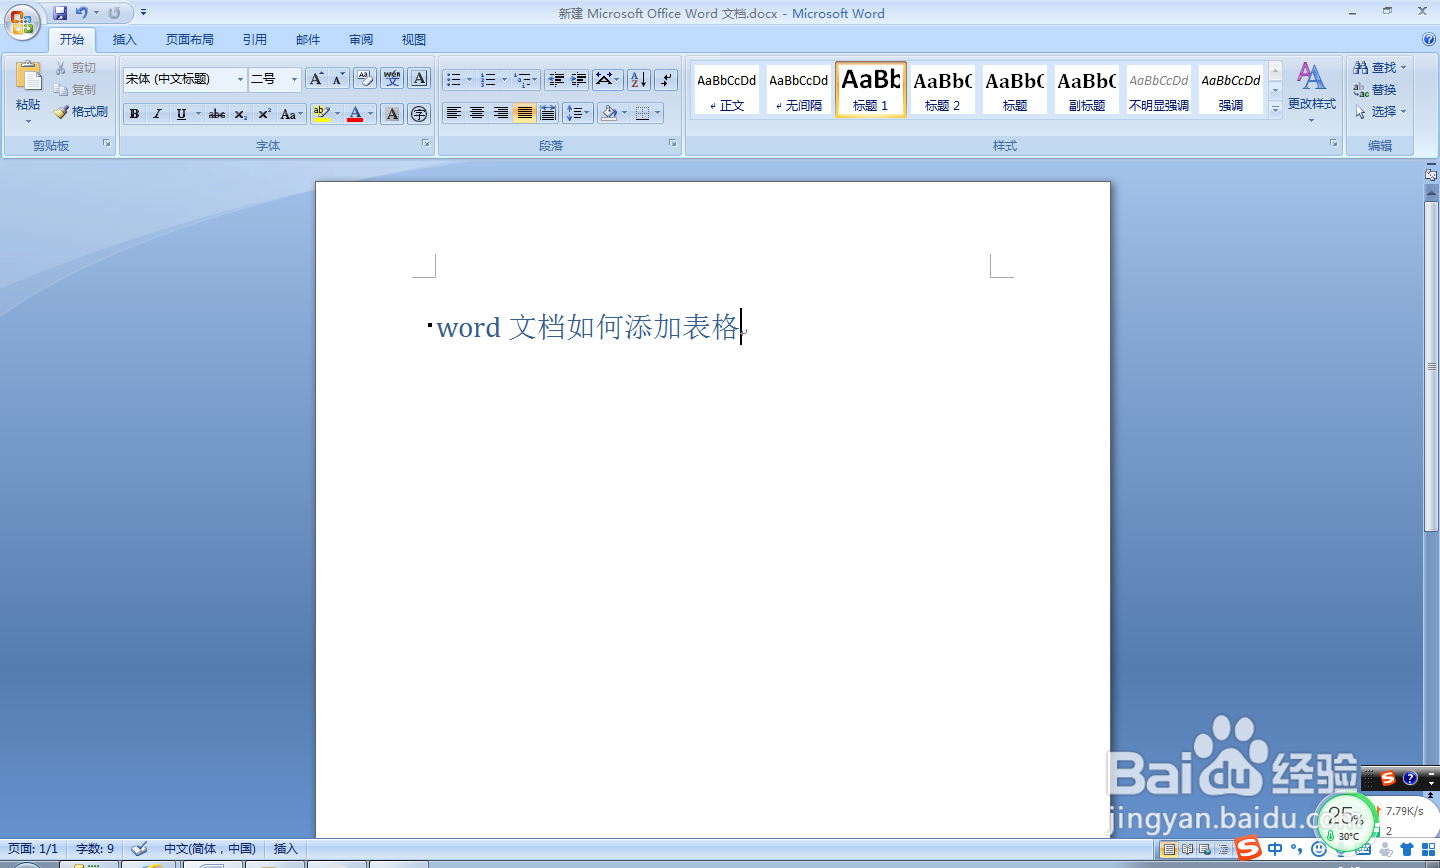Click the superscript icon in Font group
The height and width of the screenshot is (868, 1440).
coord(262,113)
